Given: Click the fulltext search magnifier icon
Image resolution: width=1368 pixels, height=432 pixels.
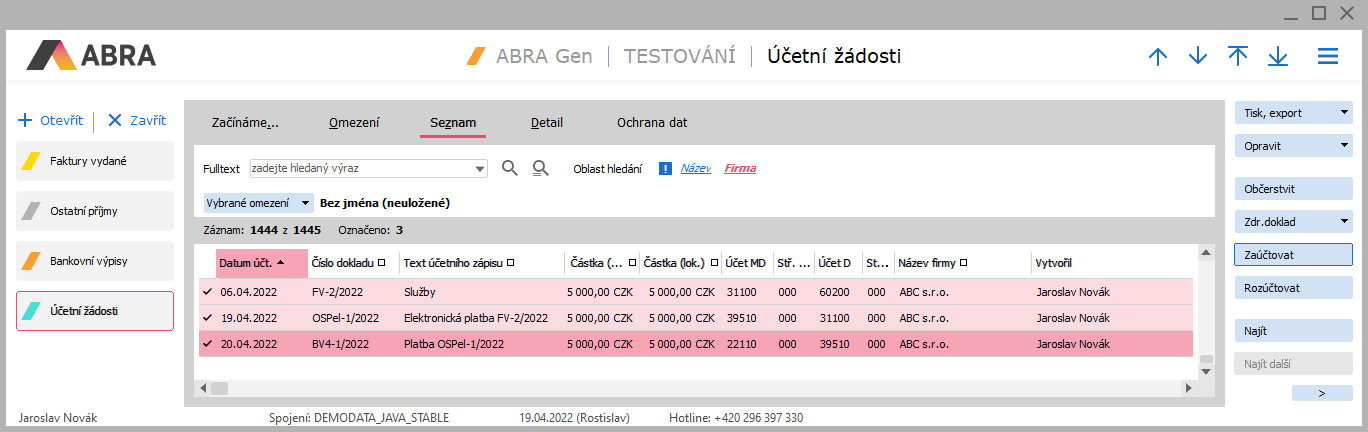Looking at the screenshot, I should [510, 168].
